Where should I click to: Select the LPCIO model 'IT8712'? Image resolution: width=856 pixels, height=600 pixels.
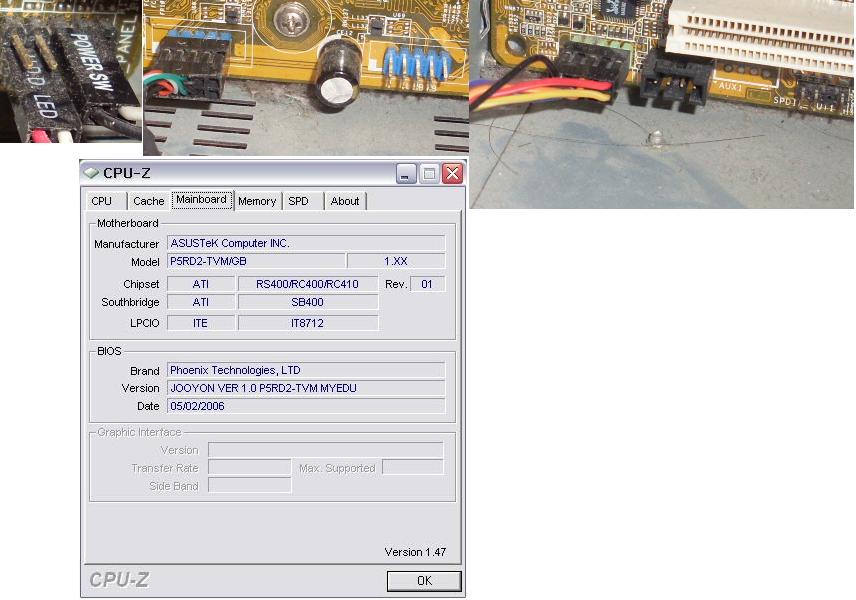click(x=308, y=323)
